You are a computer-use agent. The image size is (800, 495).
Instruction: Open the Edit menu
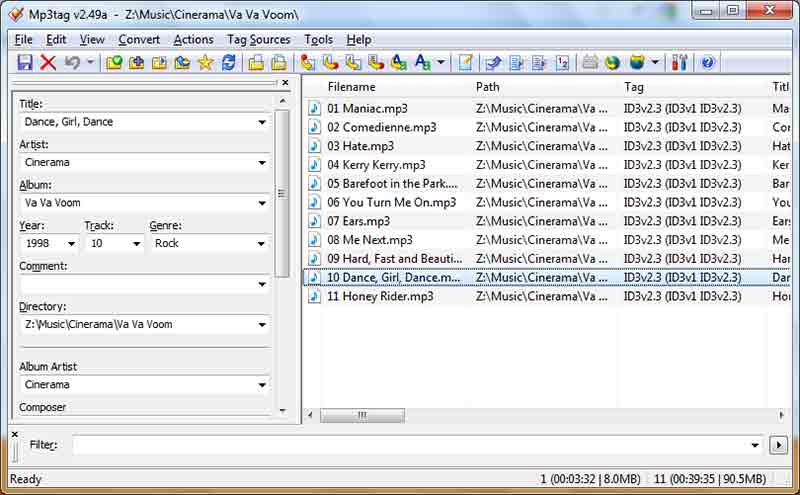[56, 39]
